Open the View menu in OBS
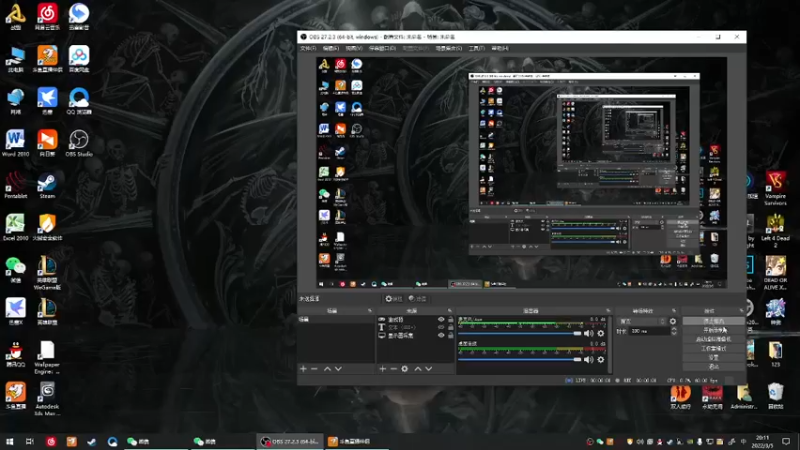 click(354, 48)
